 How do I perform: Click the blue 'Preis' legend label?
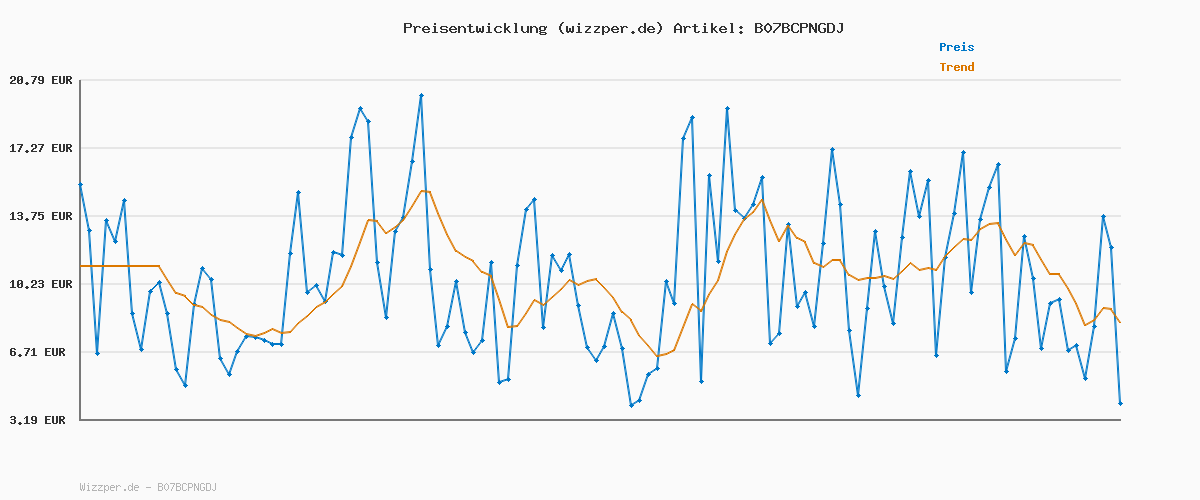coord(956,47)
